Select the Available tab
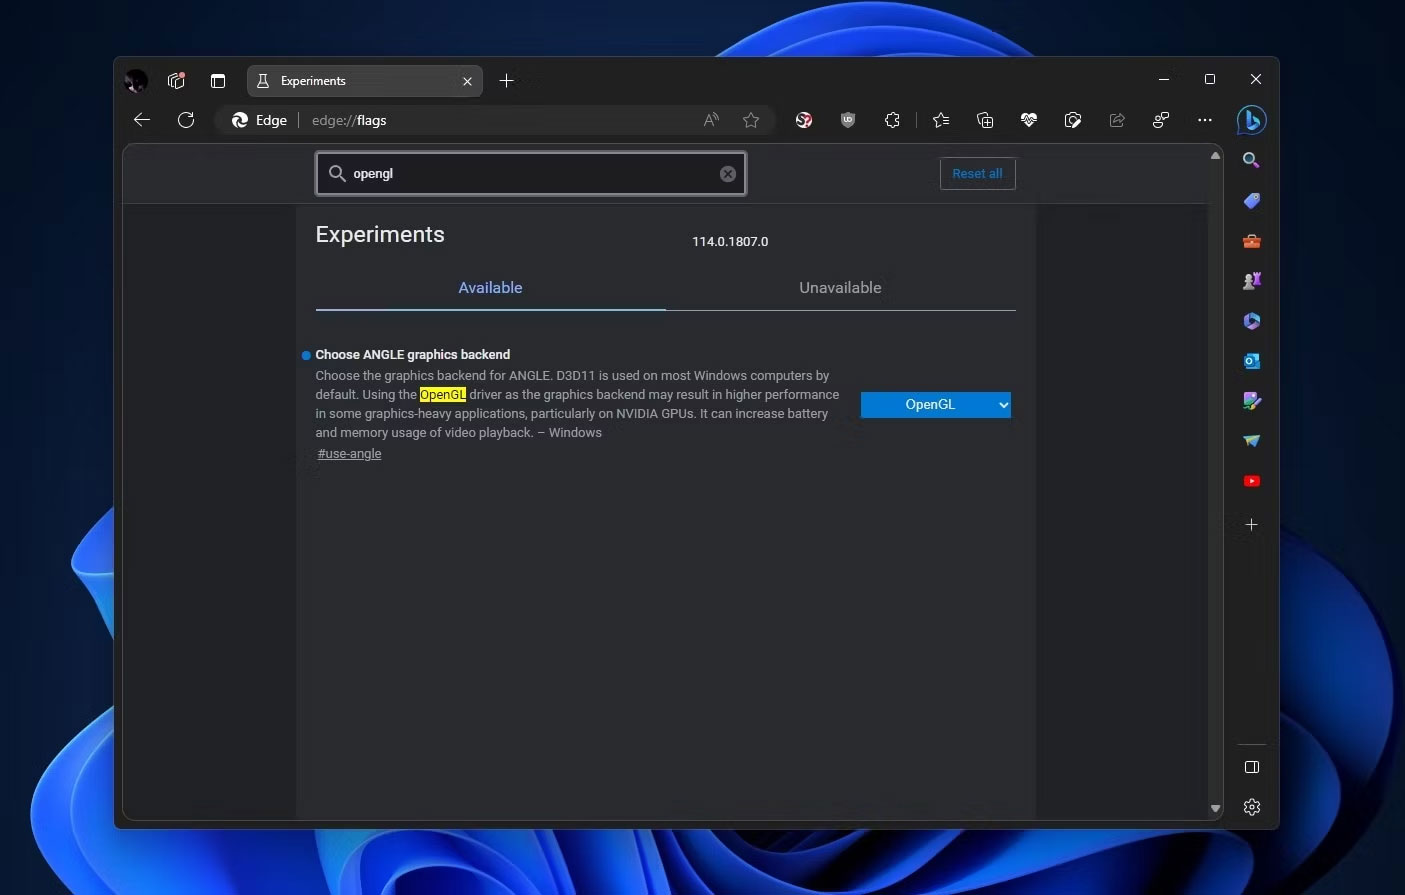The height and width of the screenshot is (895, 1405). pyautogui.click(x=490, y=288)
